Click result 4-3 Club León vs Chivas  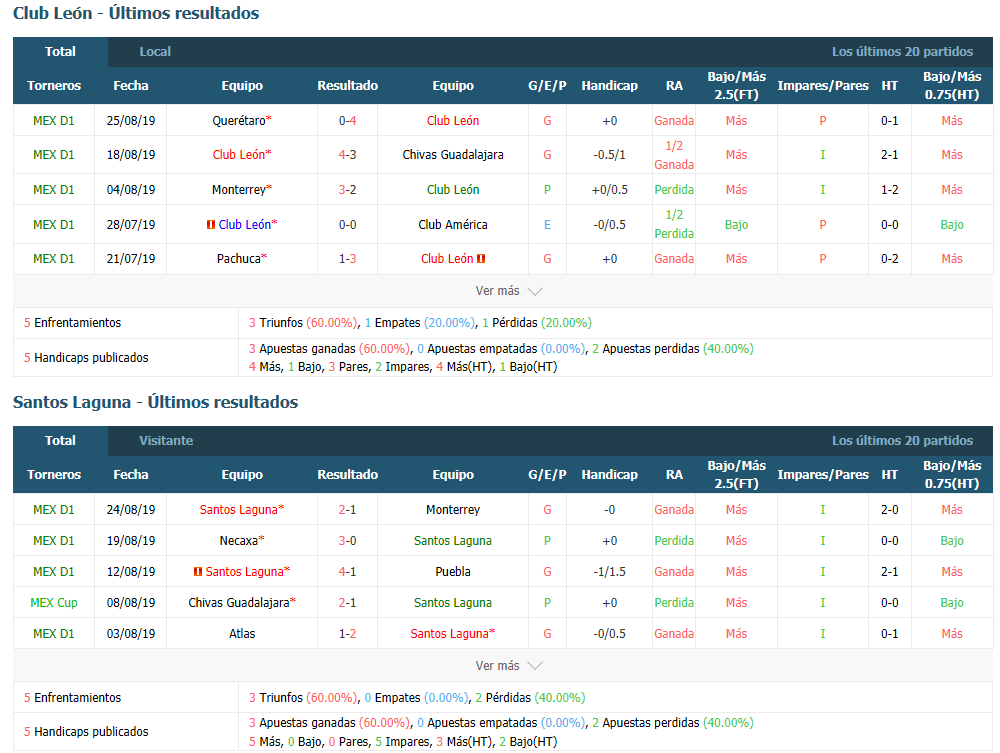(348, 155)
